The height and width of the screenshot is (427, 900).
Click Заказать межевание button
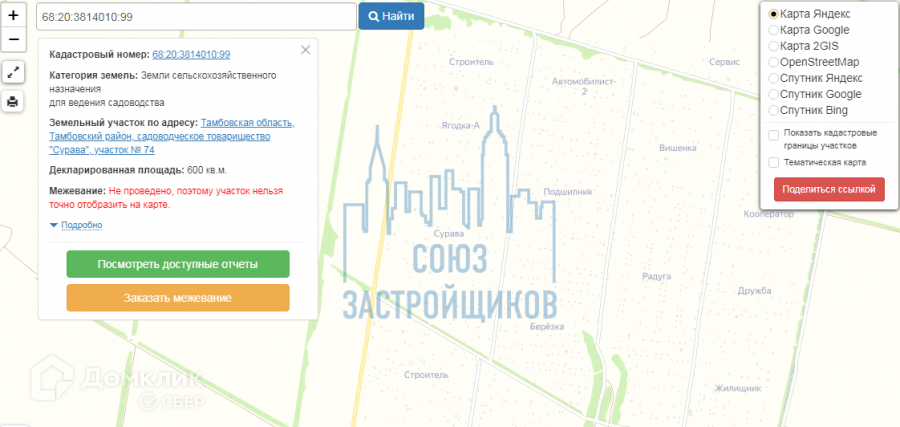178,298
